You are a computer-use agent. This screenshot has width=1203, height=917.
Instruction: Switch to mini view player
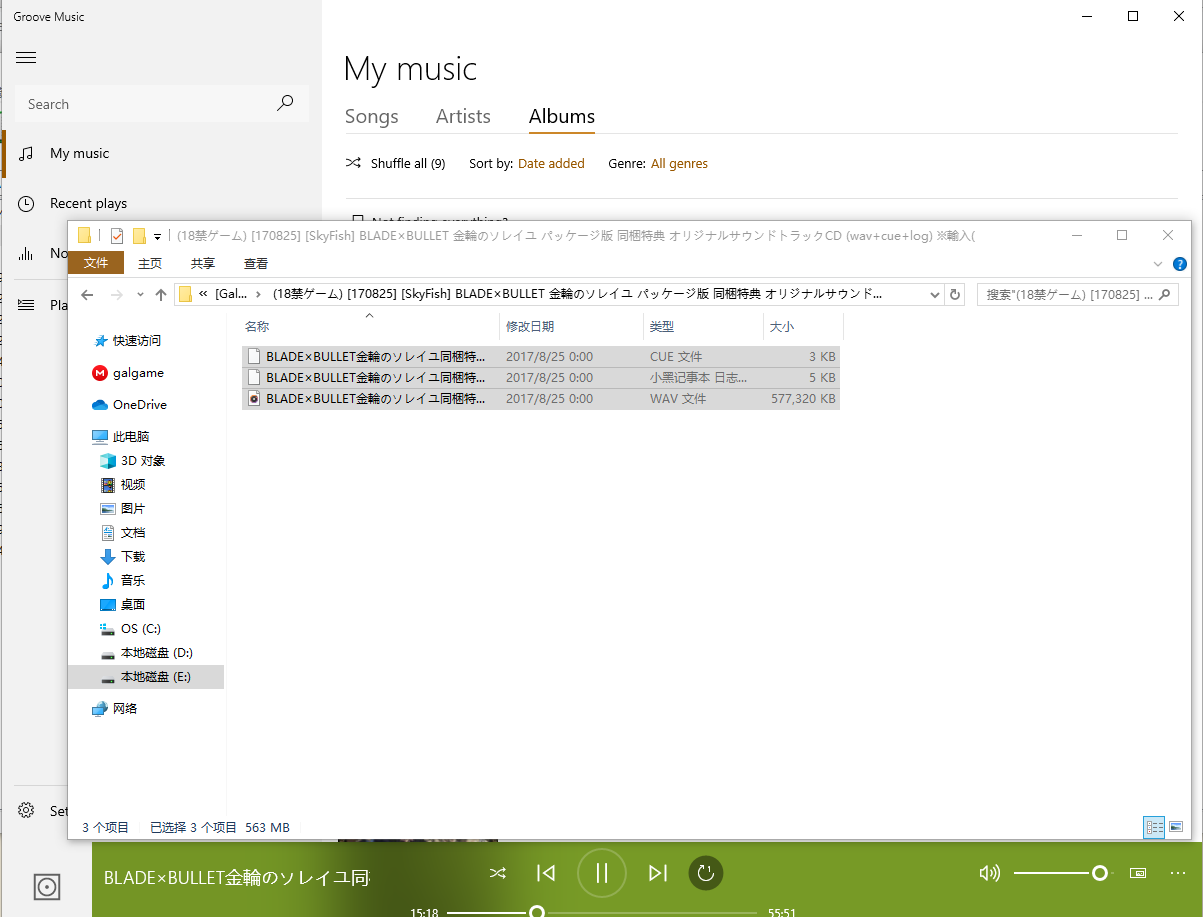coord(1138,873)
